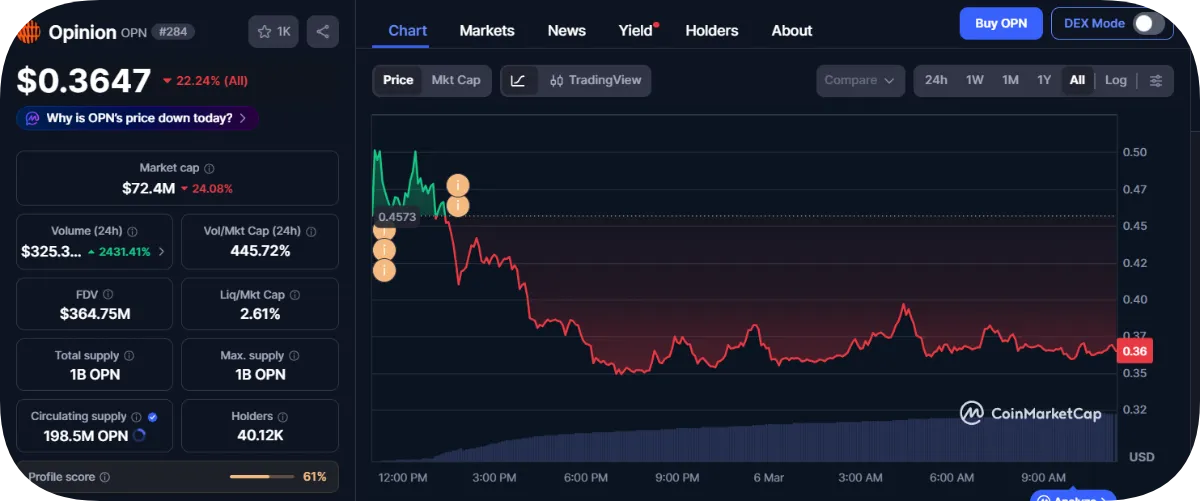
Task: Click the $364.75M FDV value
Action: pos(95,314)
